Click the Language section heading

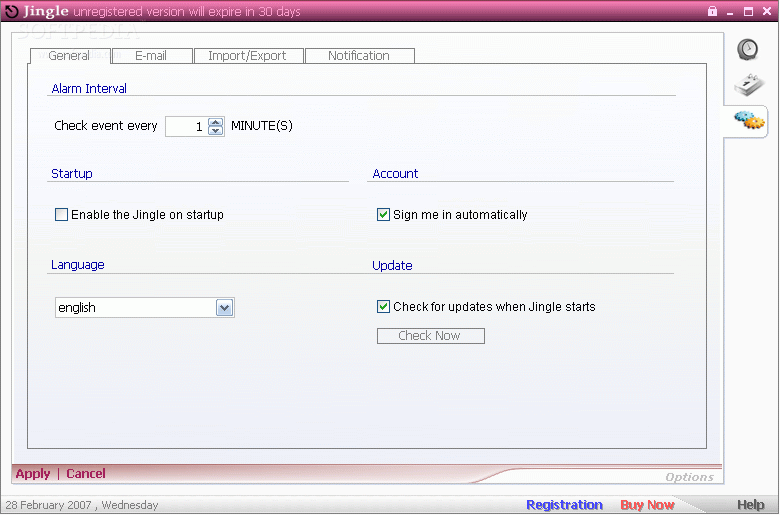pos(78,265)
